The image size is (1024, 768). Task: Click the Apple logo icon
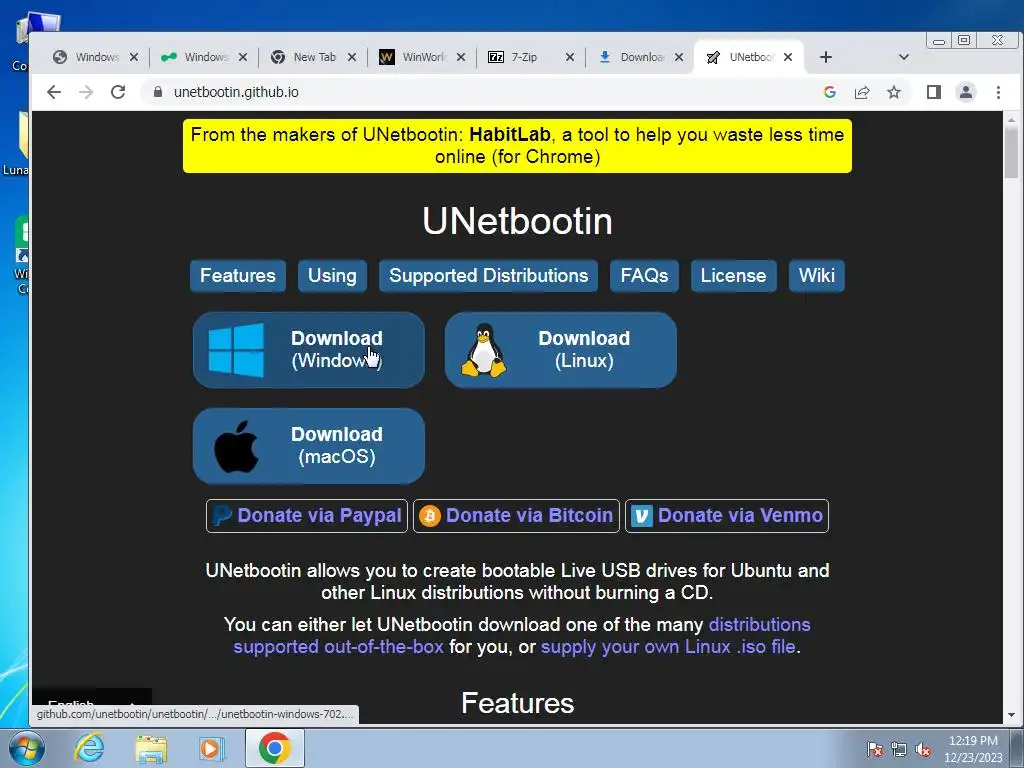pos(236,446)
